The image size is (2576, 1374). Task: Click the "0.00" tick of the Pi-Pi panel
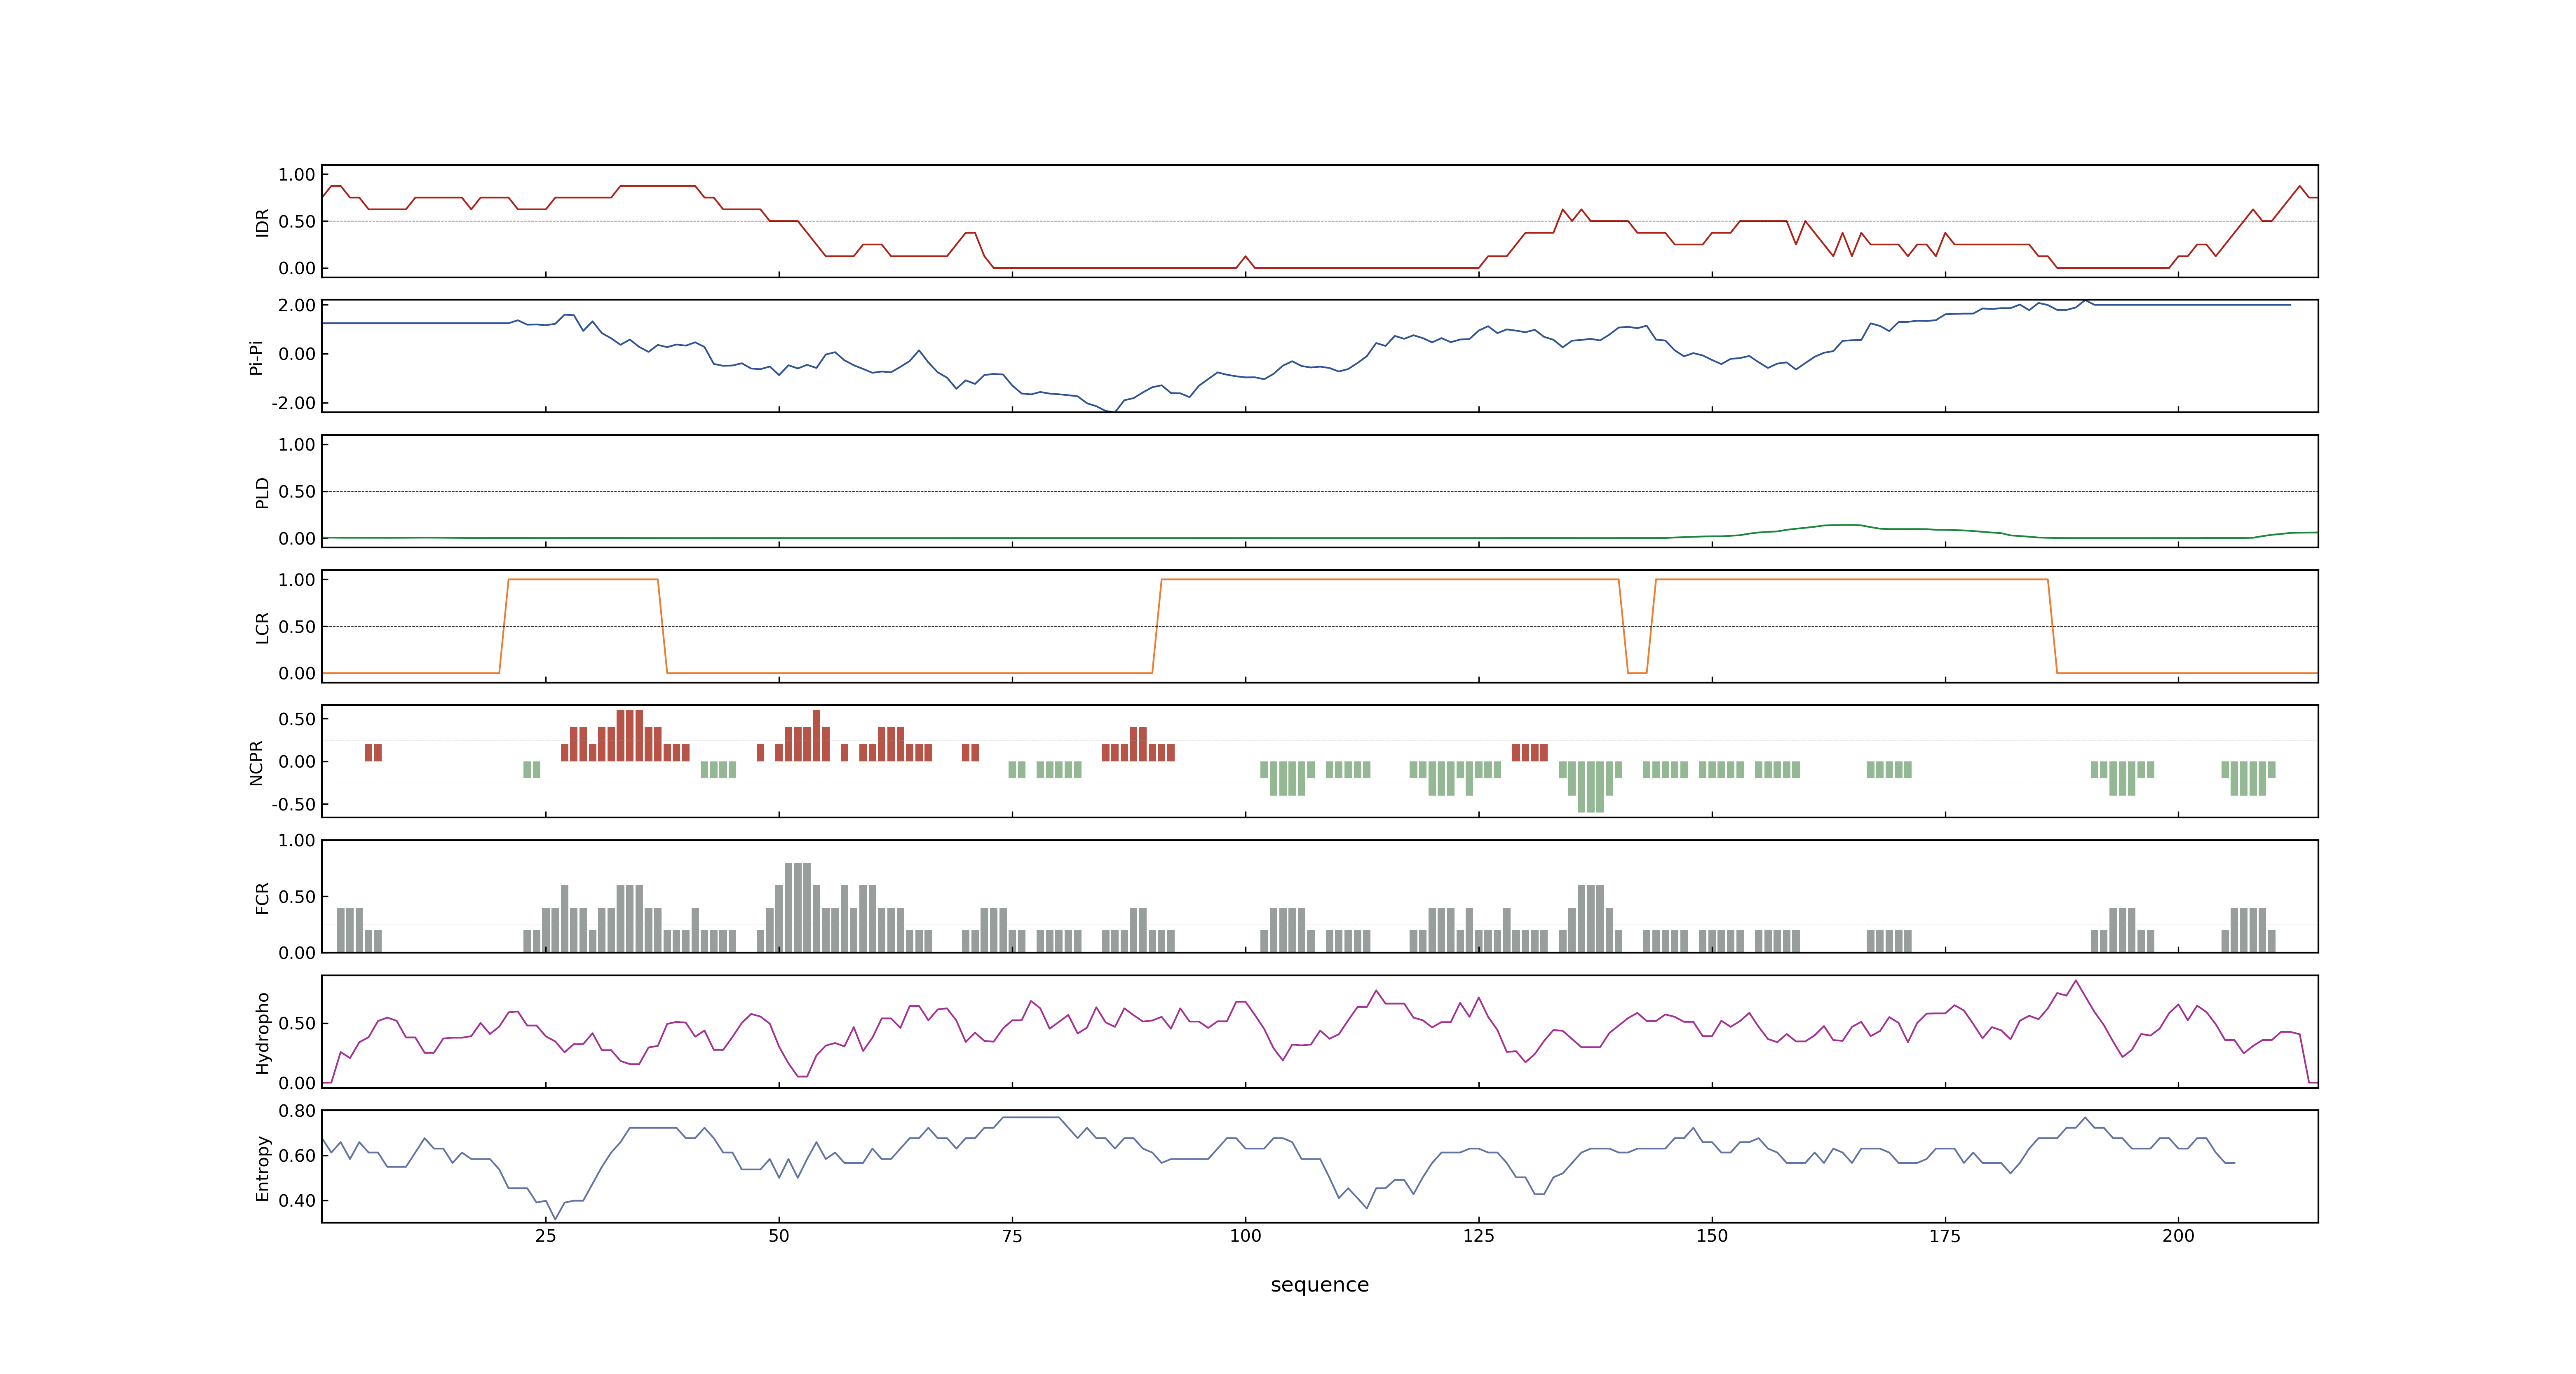(297, 354)
